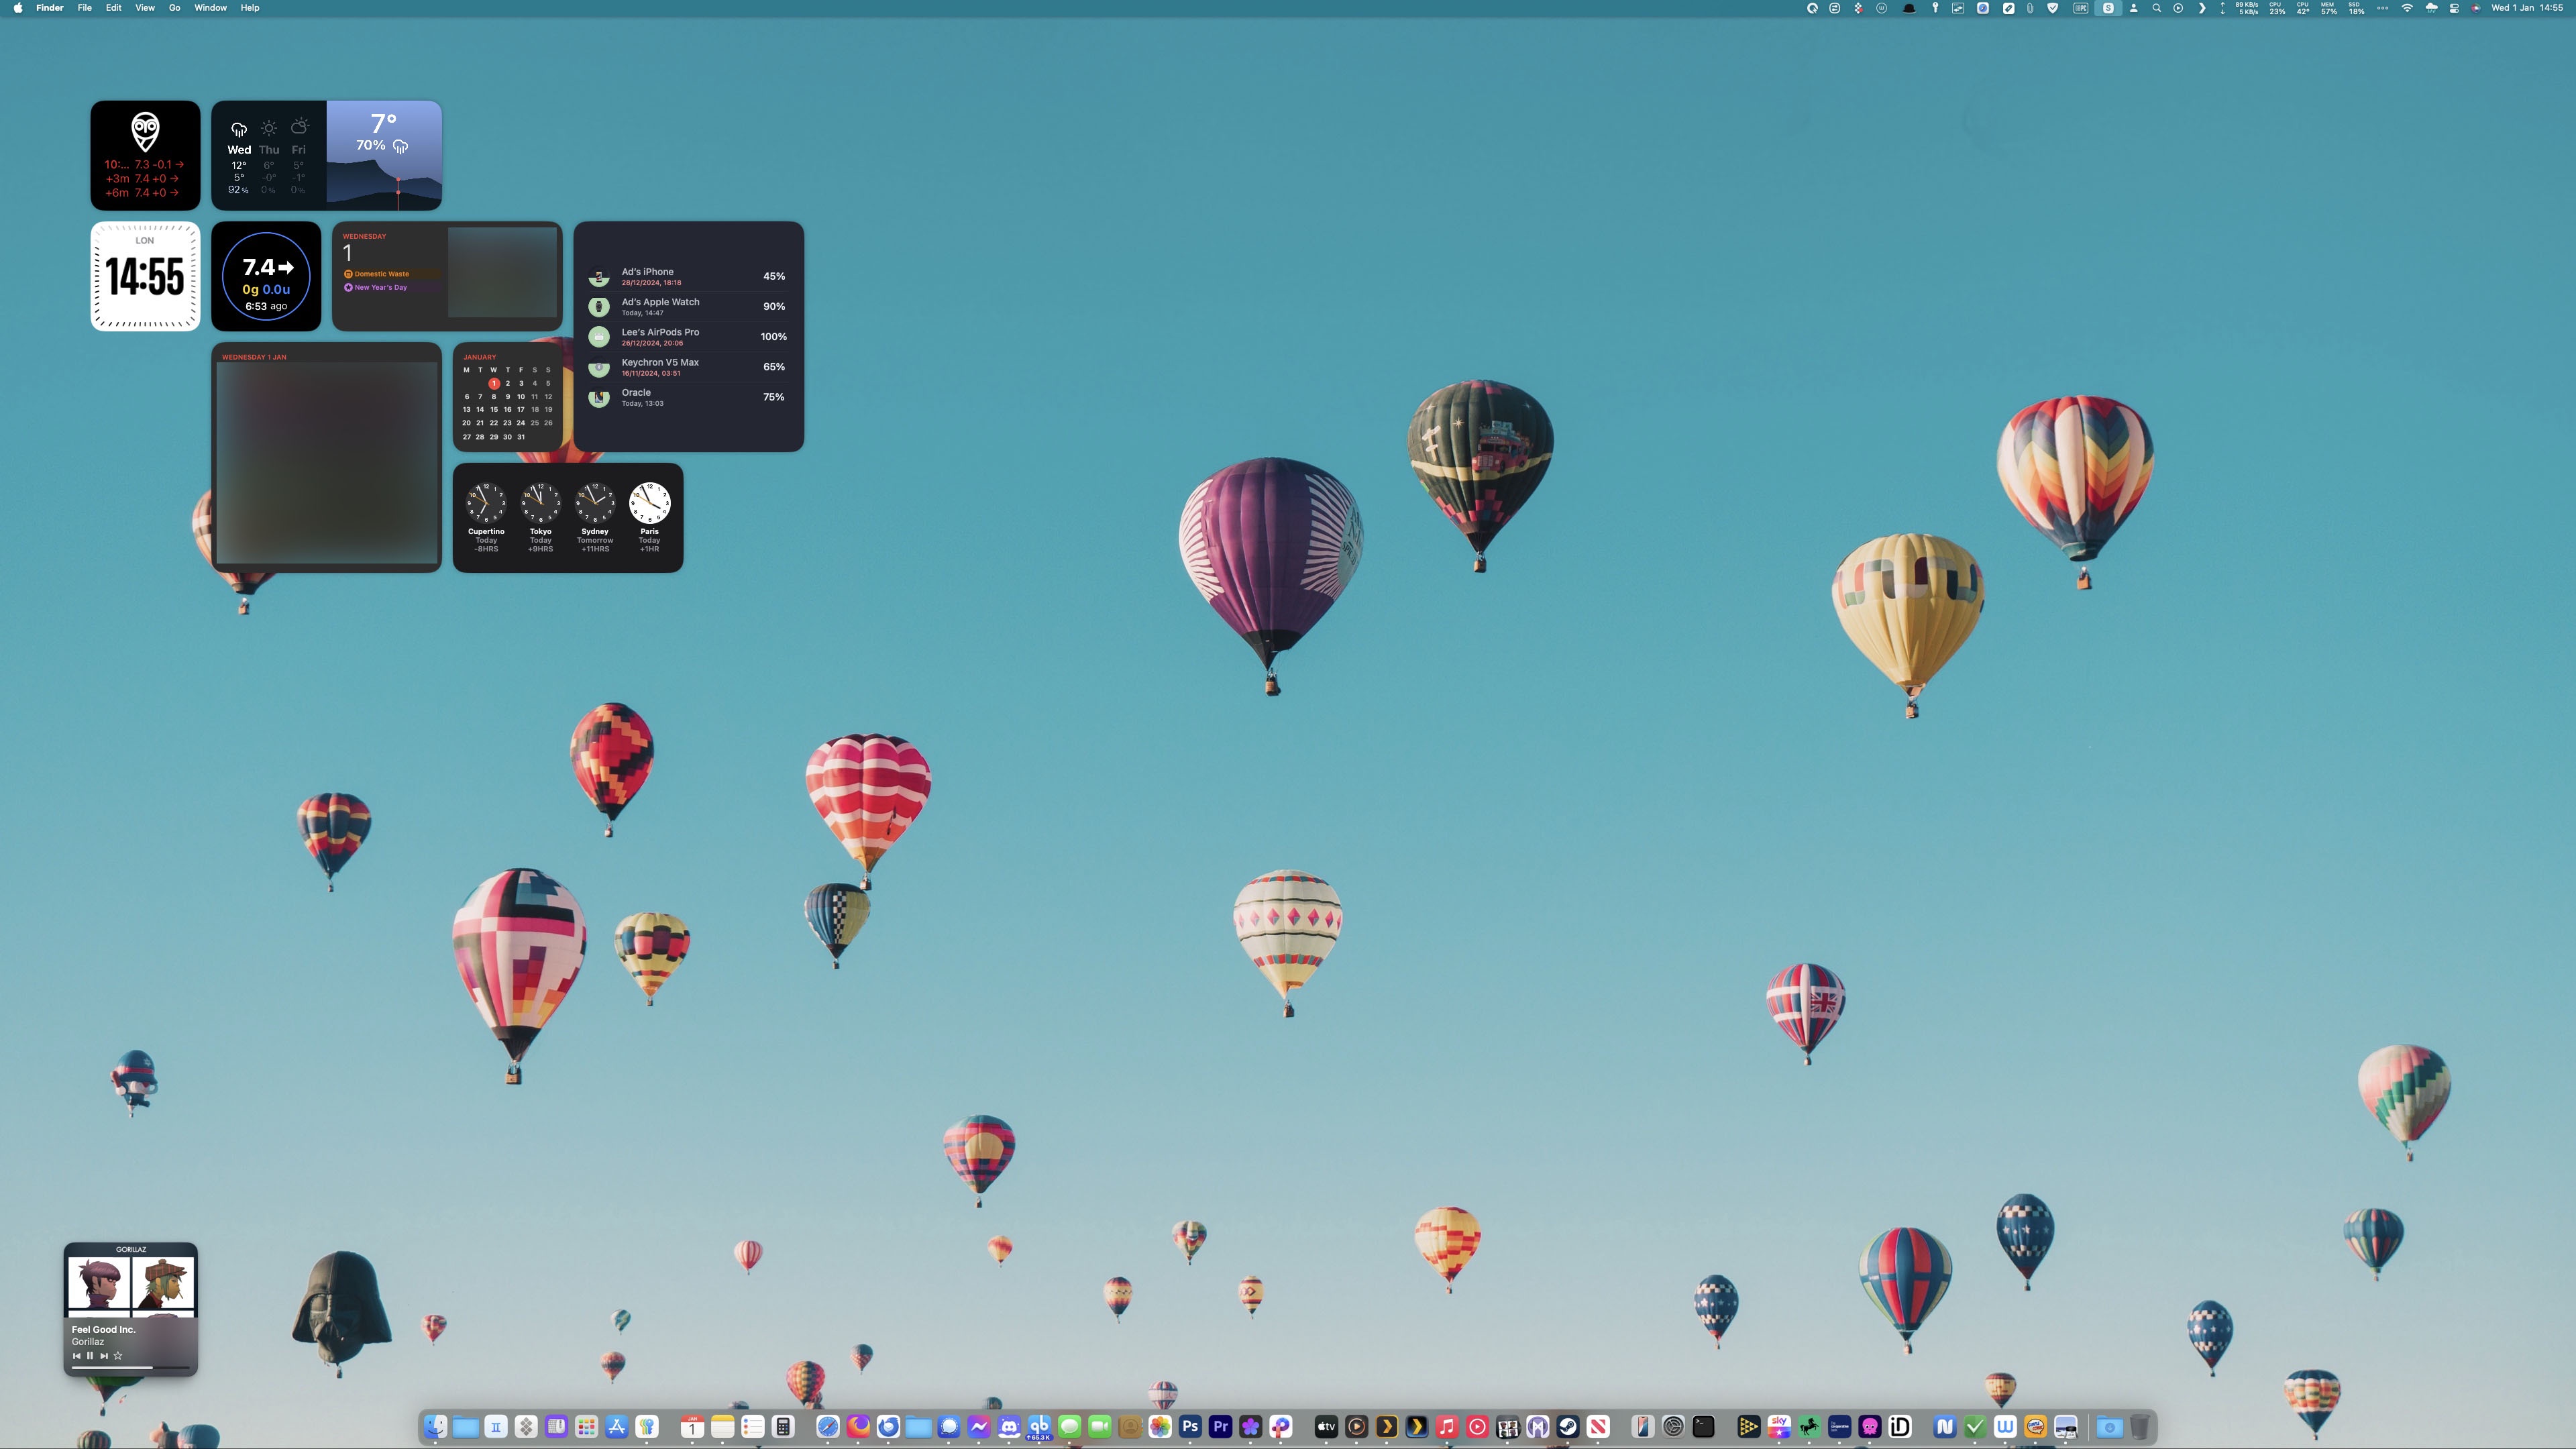Launch Terminal from the Dock

point(1703,1426)
